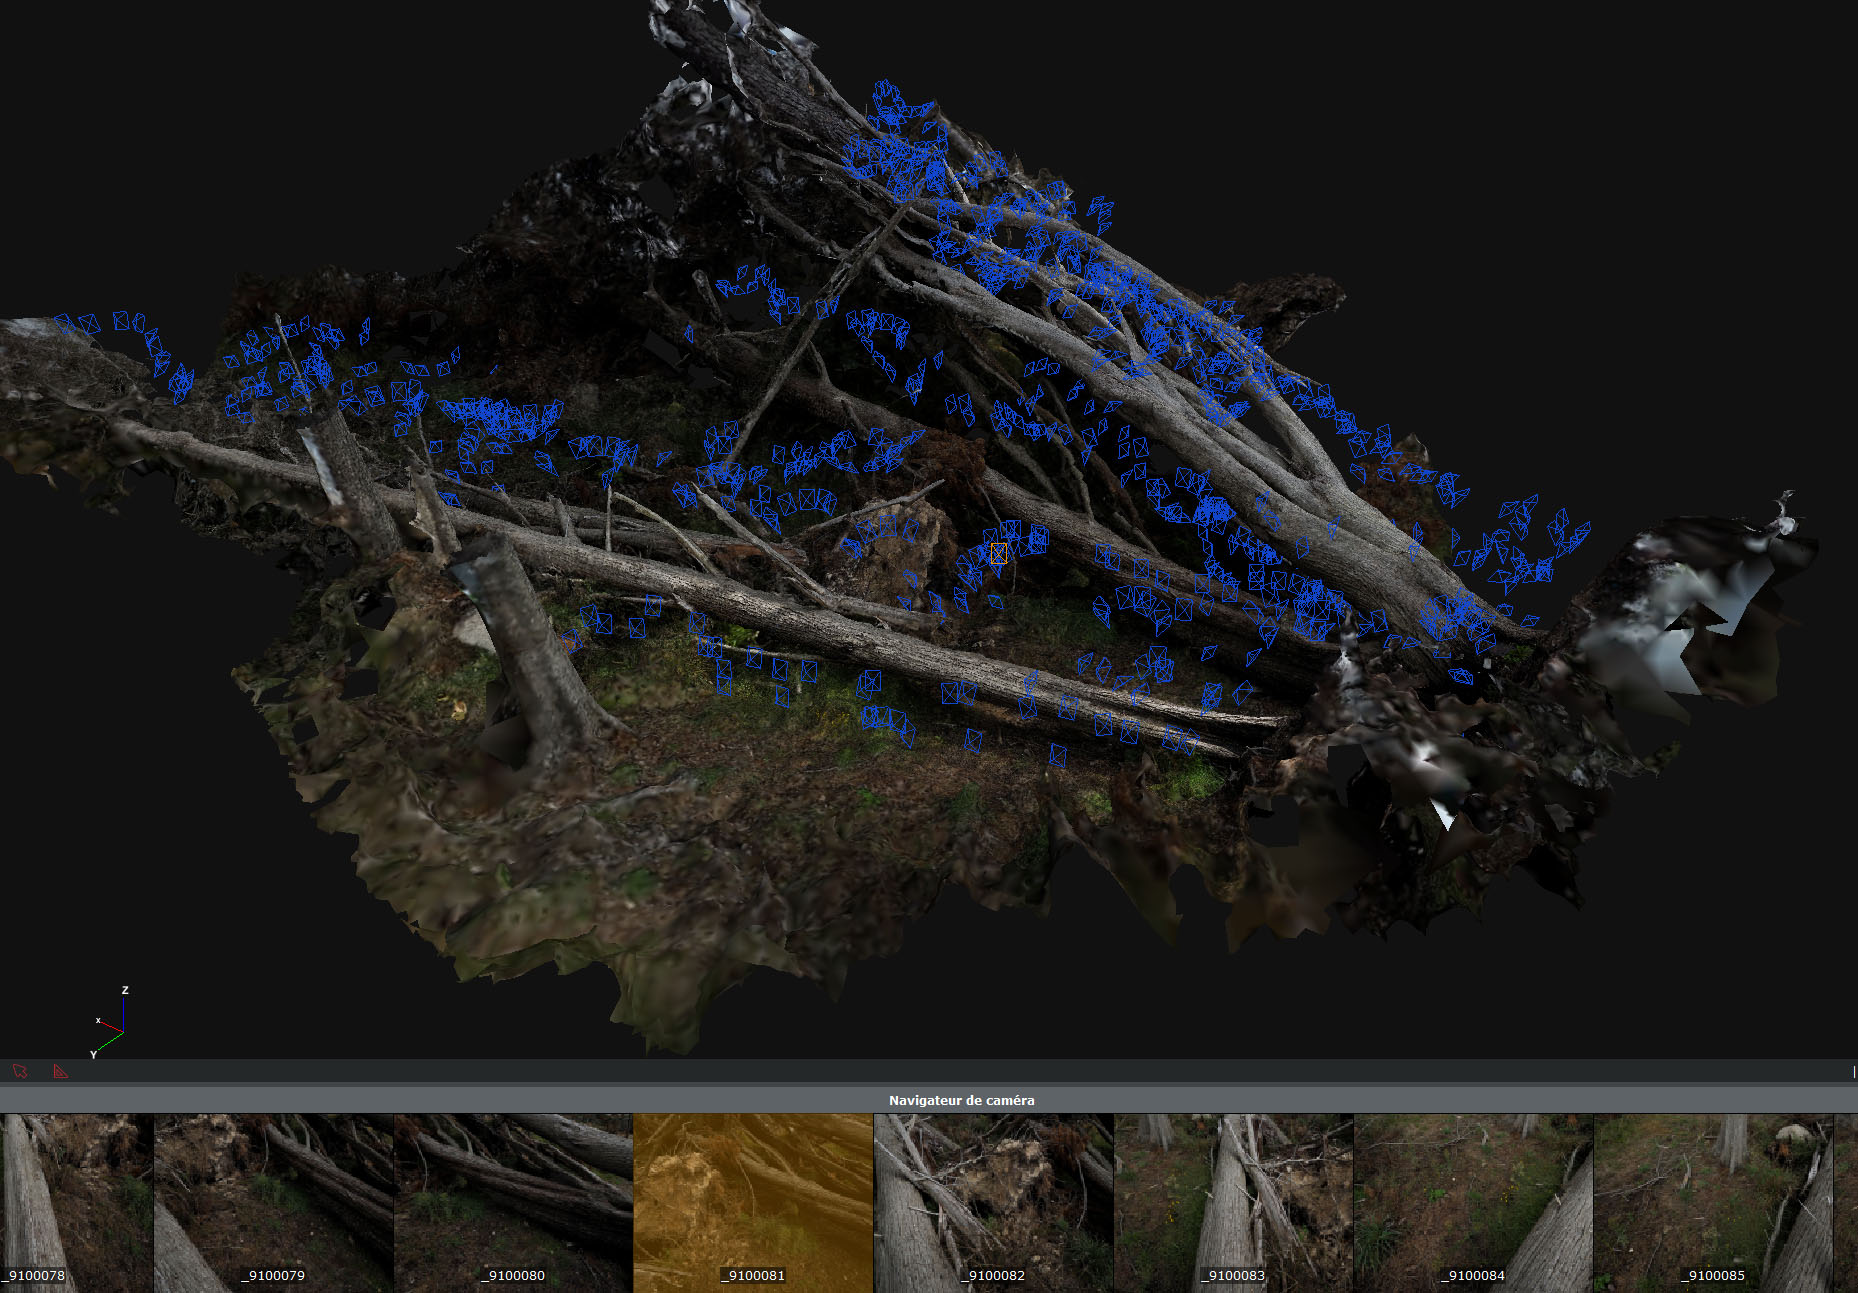Click the X axis label on orientation gizmo
Screen dimensions: 1858x1293
click(x=98, y=1020)
